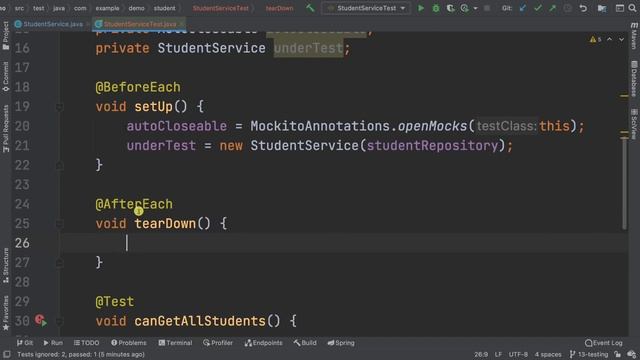Open the Favorites tool window

[x=6, y=313]
